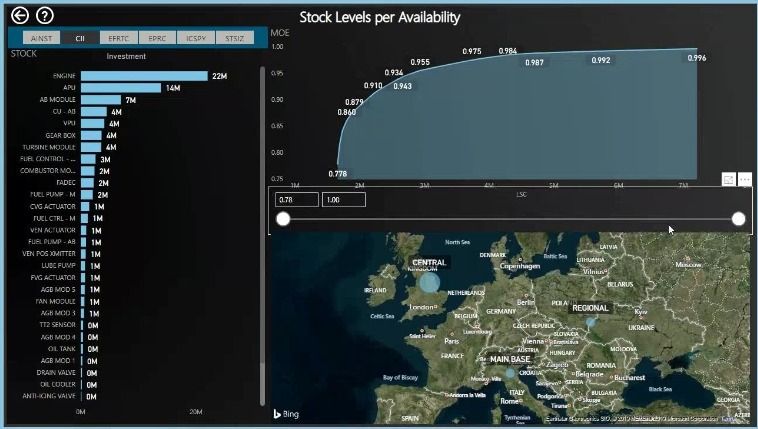This screenshot has height=429, width=758.
Task: Open the STSIZ tab
Action: [234, 38]
